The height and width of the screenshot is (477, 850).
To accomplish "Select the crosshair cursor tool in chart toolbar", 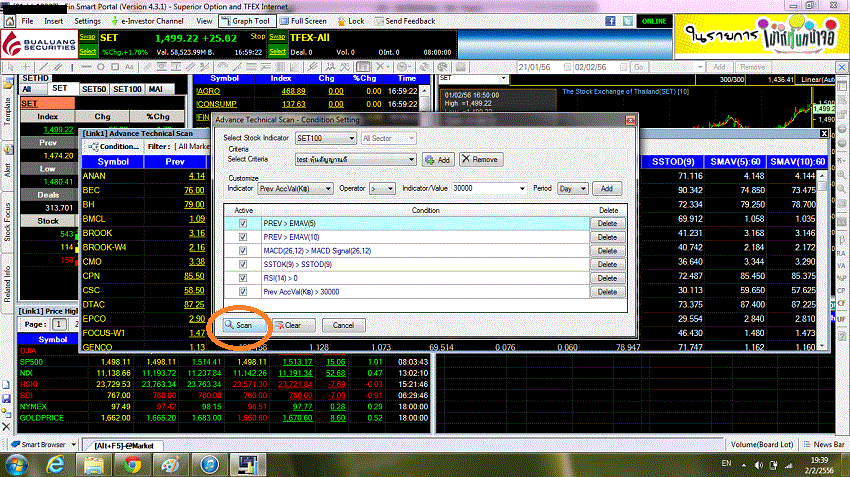I will pos(25,67).
